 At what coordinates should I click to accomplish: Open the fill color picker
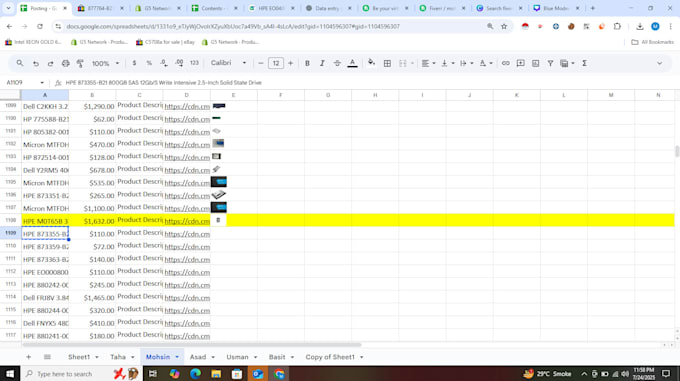[372, 63]
